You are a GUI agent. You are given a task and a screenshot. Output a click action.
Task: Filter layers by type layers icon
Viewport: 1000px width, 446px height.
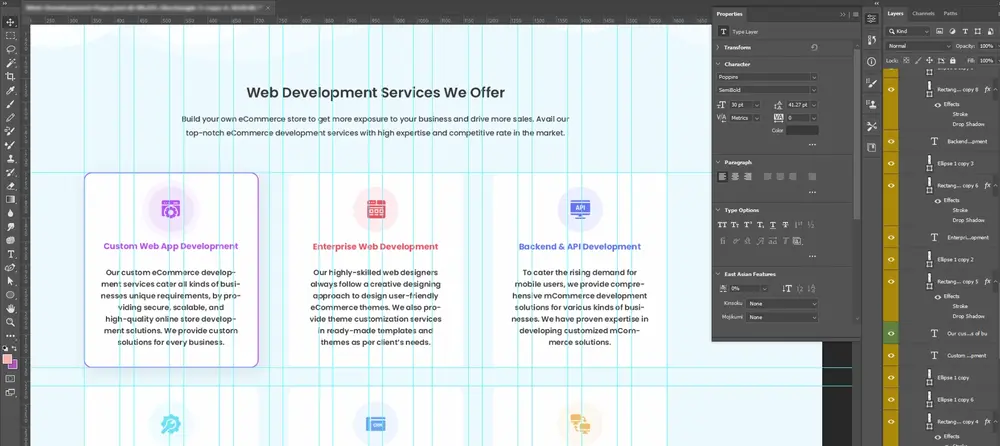tap(964, 31)
